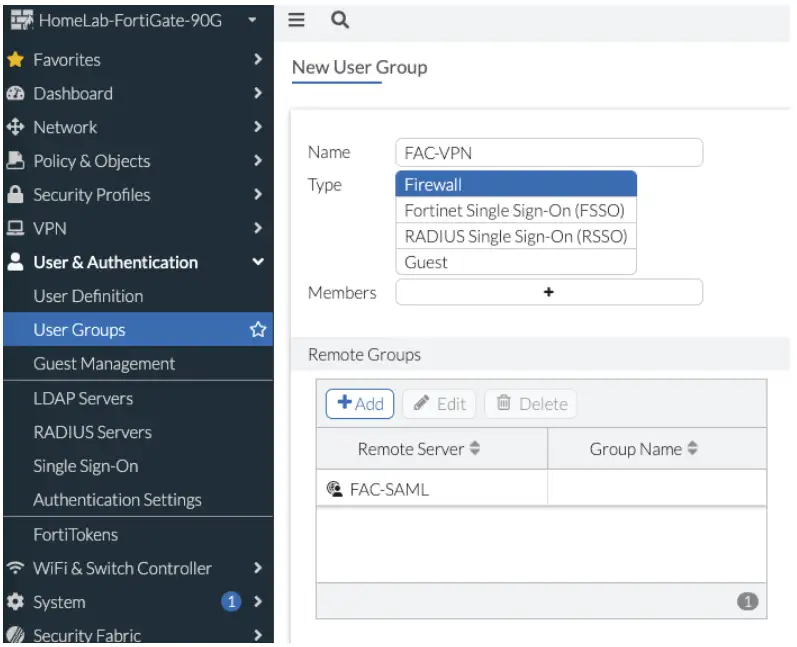Click Add button in Remote Groups
This screenshot has width=797, height=647.
click(360, 404)
